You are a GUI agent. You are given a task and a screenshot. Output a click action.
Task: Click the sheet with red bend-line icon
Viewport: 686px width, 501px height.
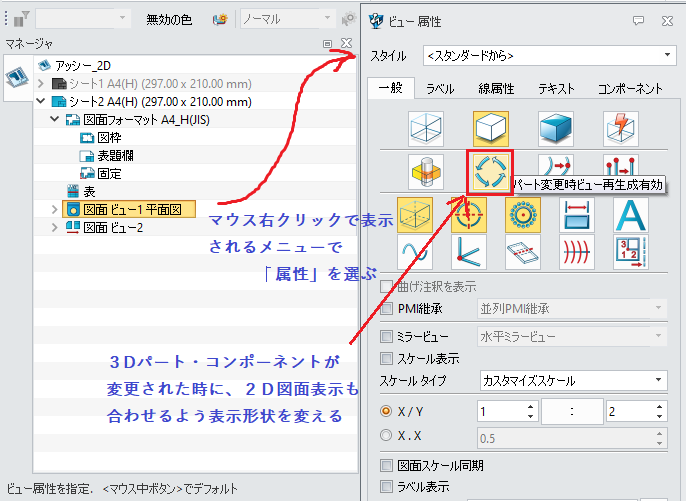tap(523, 252)
